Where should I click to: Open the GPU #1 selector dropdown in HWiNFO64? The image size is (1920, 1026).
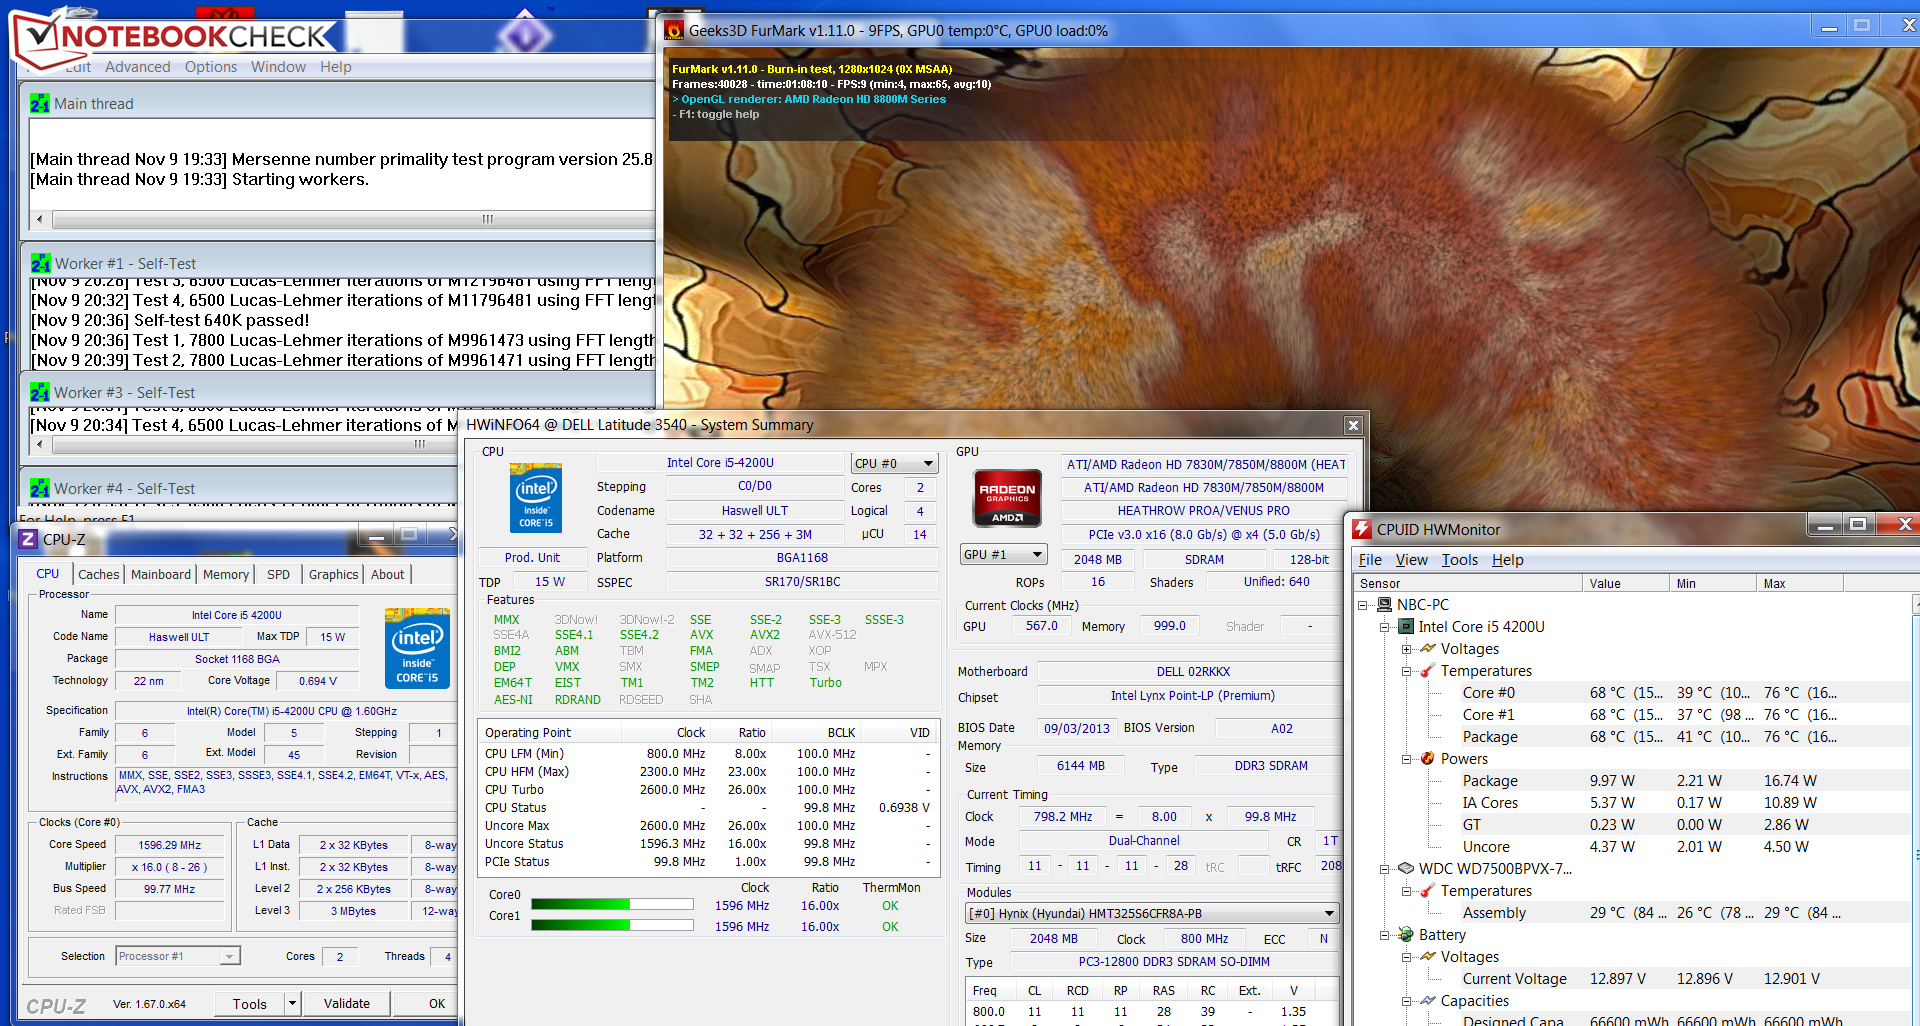[1003, 554]
